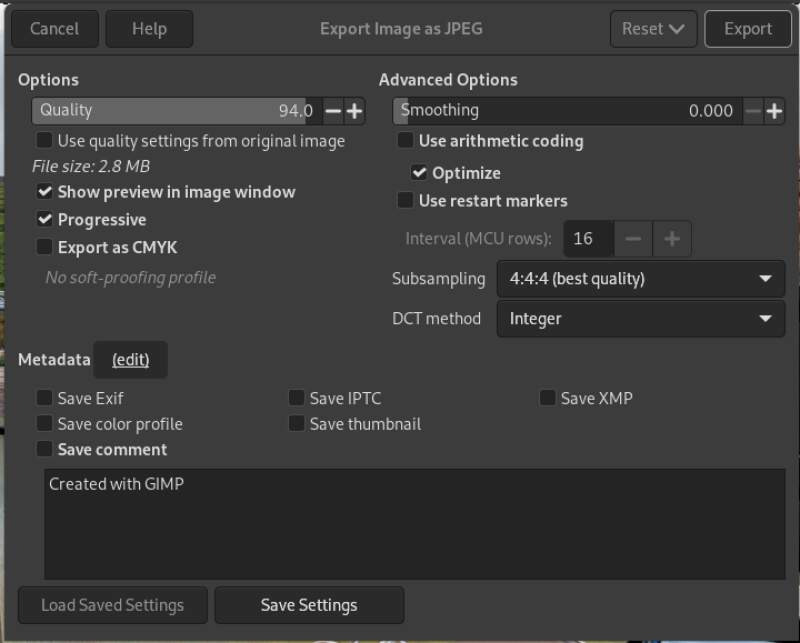Screen dimensions: 800x643
Task: Enable Export as CMYK
Action: point(43,247)
